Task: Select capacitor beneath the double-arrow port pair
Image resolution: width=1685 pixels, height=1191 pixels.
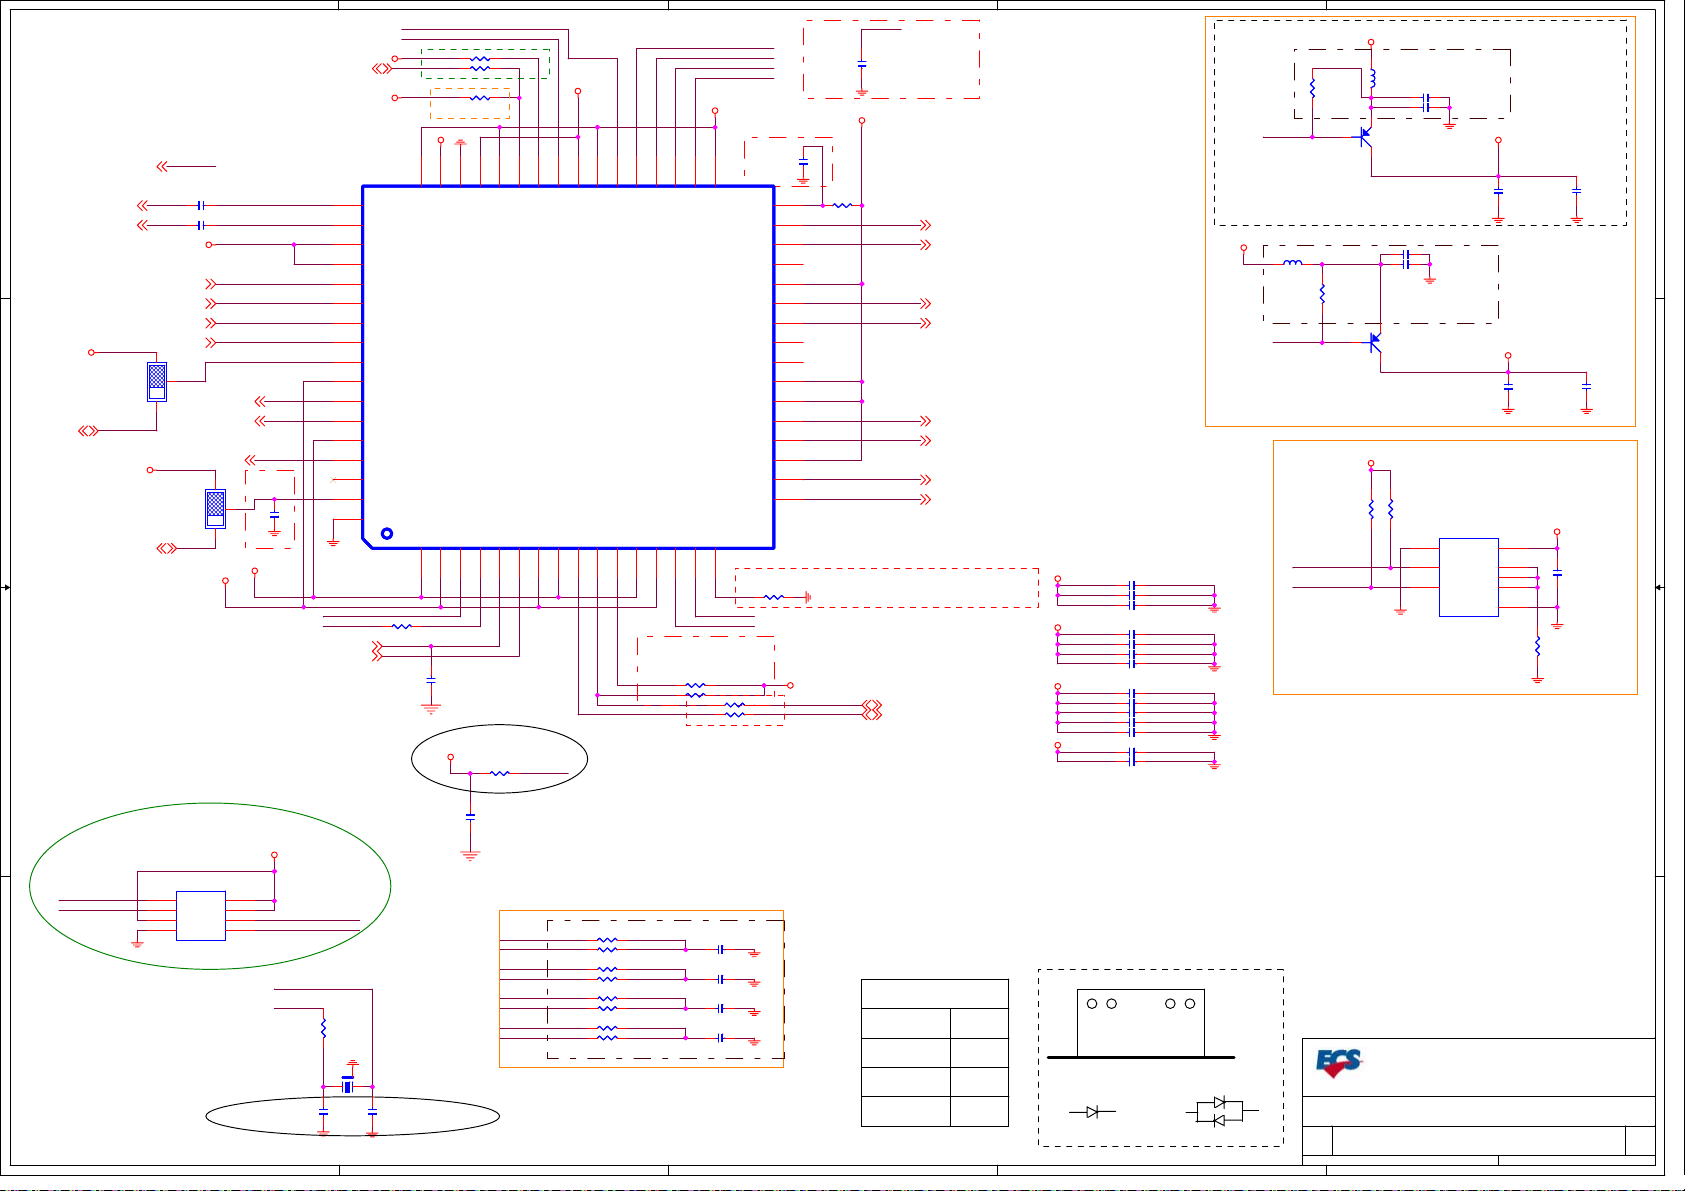Action: click(431, 679)
